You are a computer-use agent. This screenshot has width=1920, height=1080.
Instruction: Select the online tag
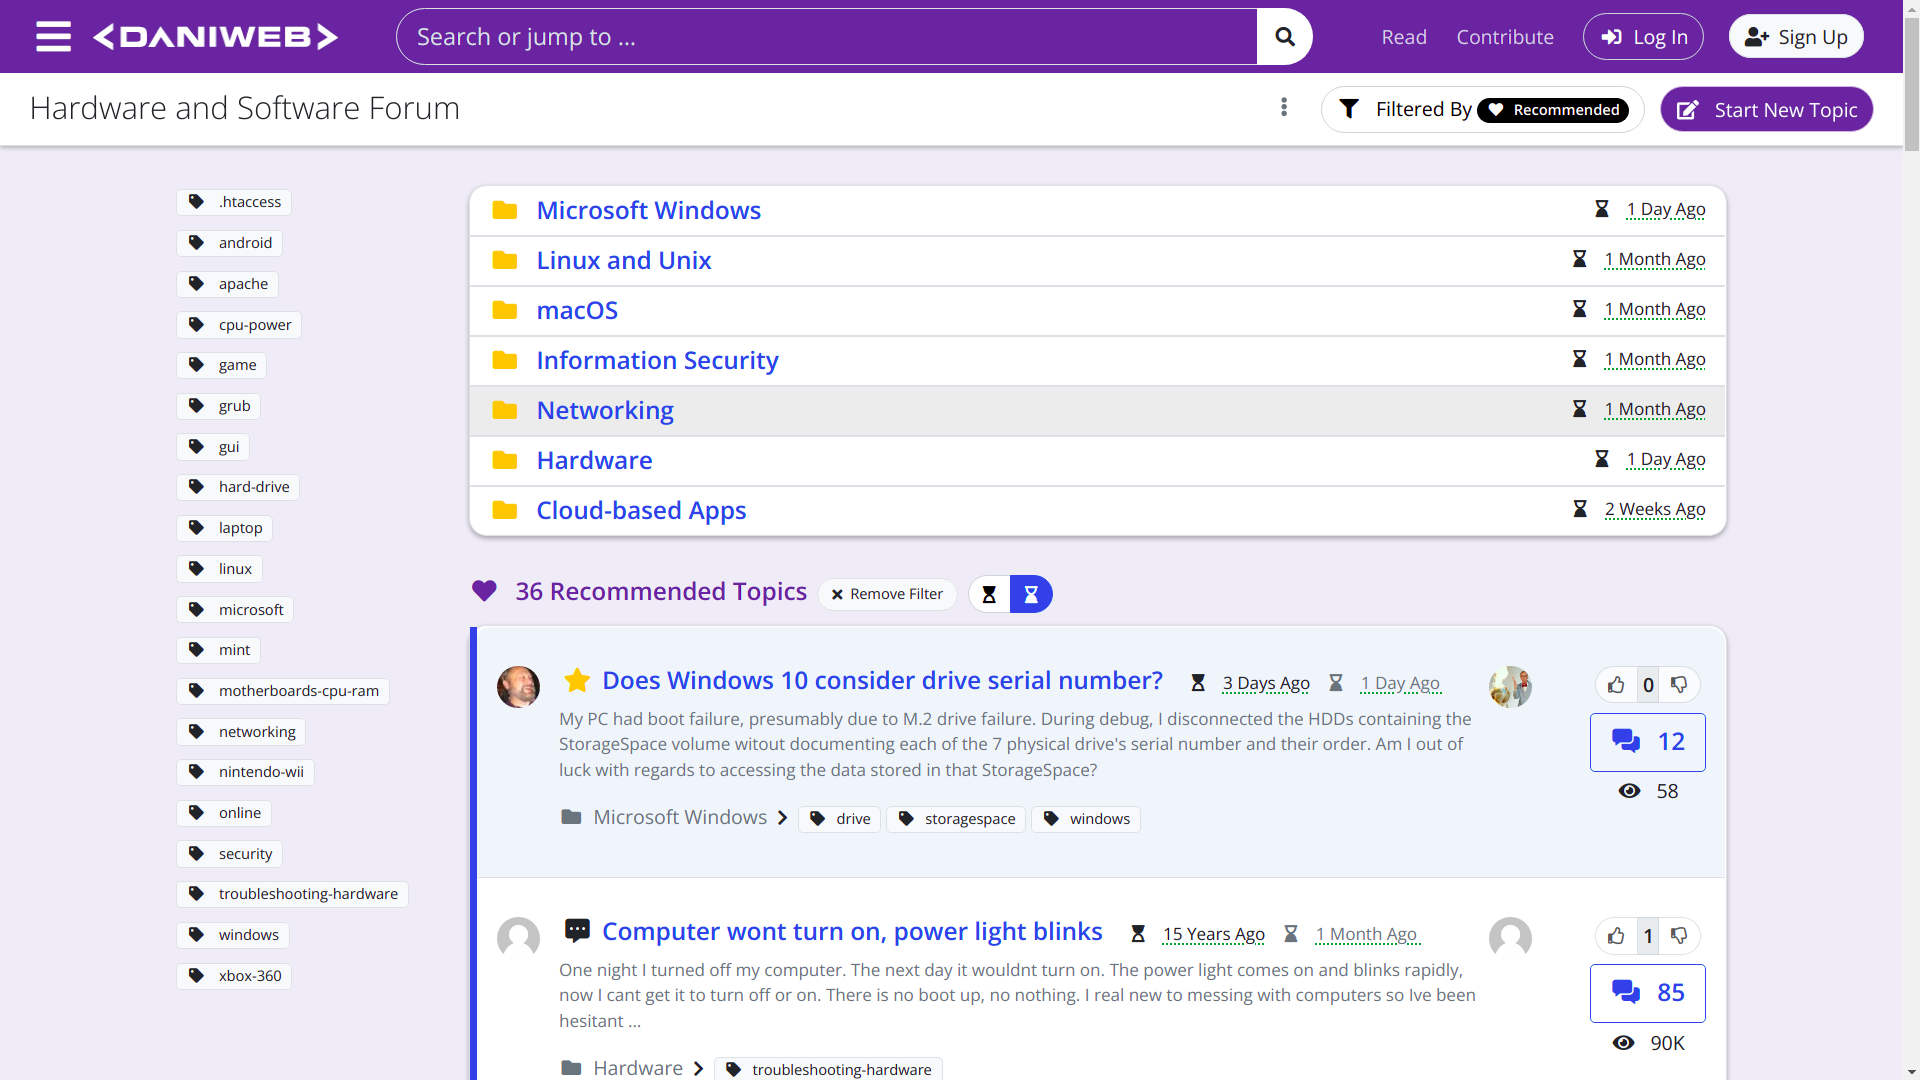[x=224, y=813]
